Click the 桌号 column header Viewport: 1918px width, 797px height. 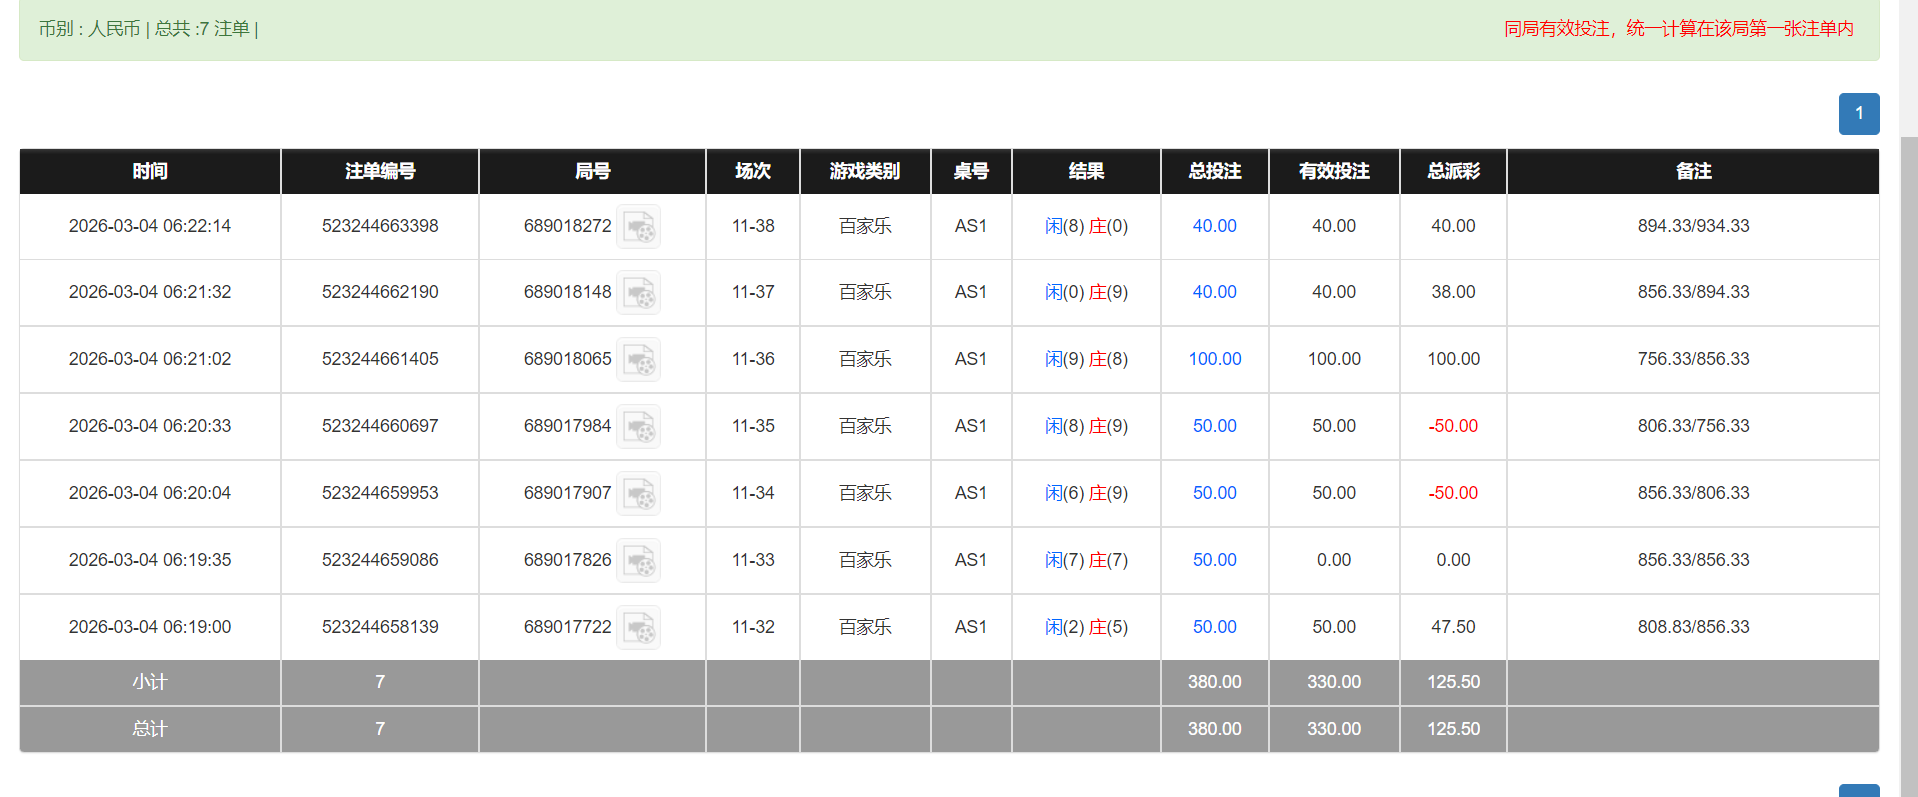[971, 171]
